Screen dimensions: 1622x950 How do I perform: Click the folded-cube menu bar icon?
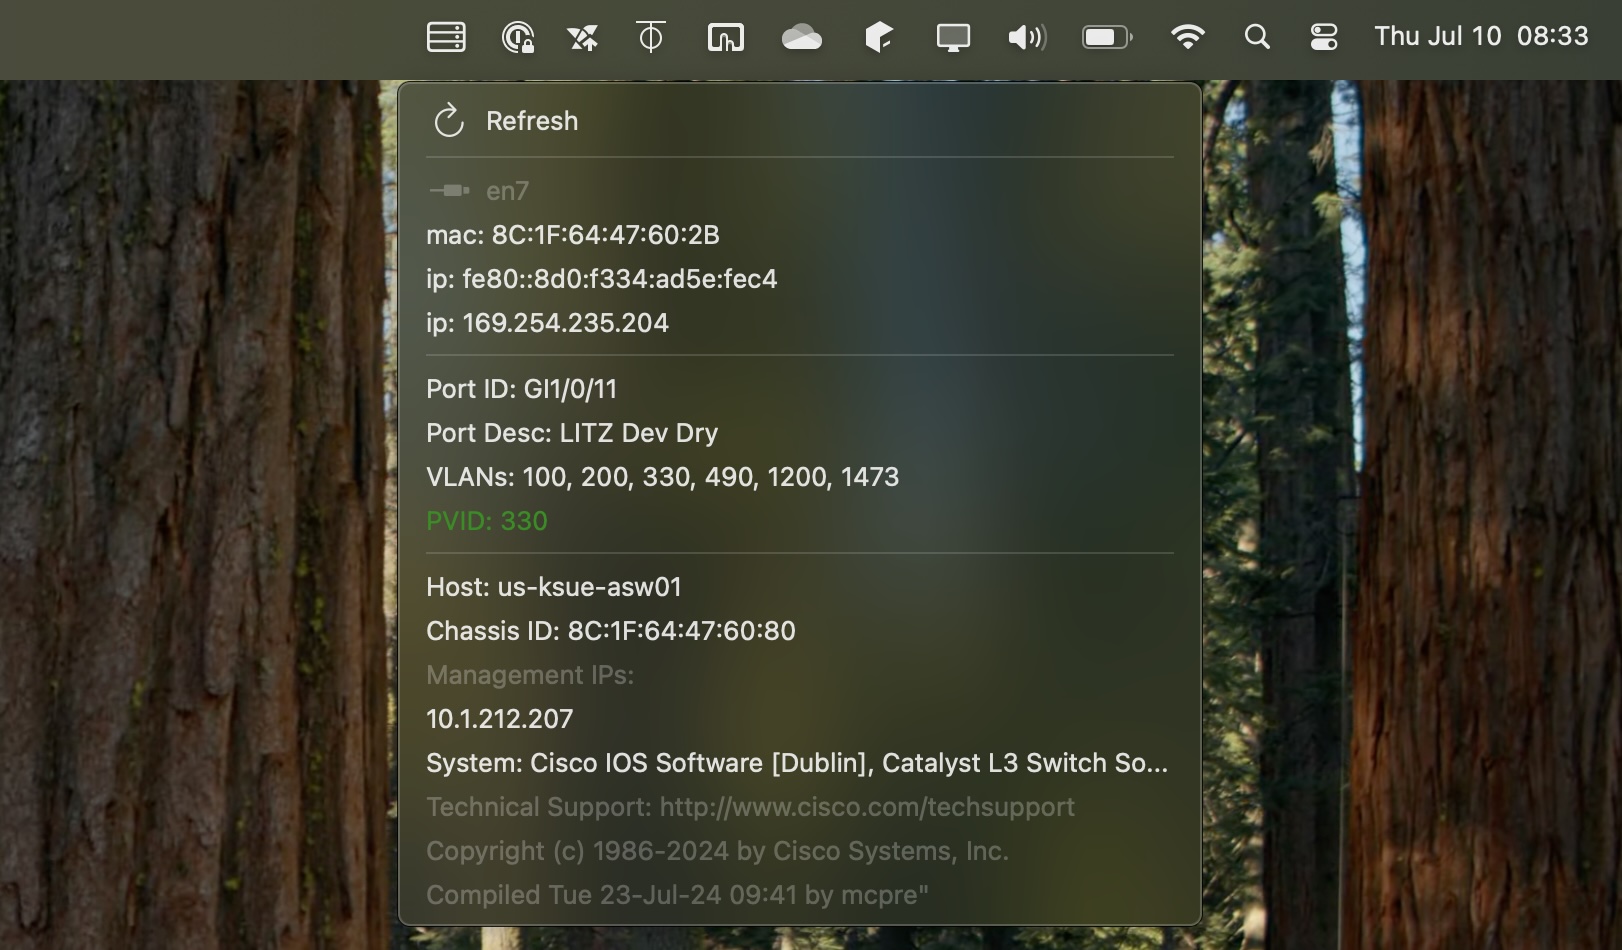(878, 38)
